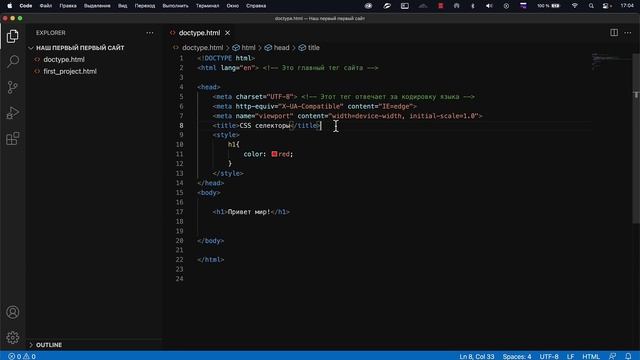Click the title breadcrumb item
This screenshot has width=640, height=360.
tap(313, 48)
